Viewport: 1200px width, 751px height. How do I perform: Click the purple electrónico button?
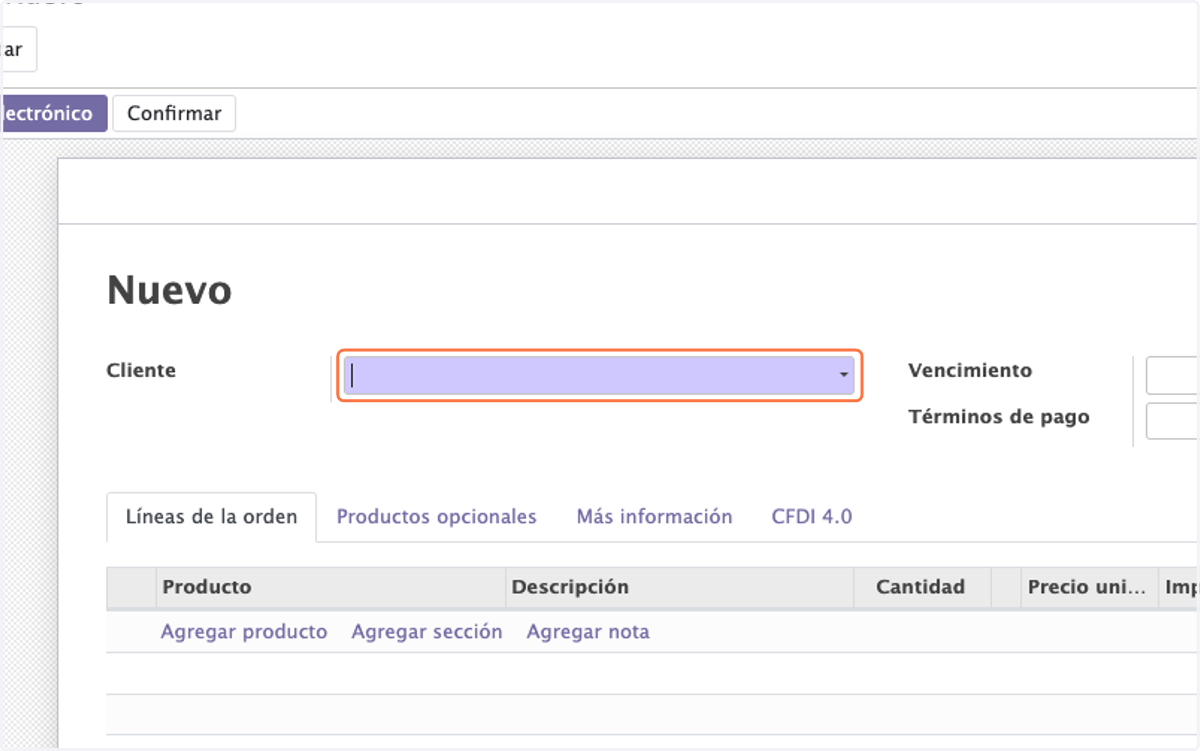tap(52, 113)
